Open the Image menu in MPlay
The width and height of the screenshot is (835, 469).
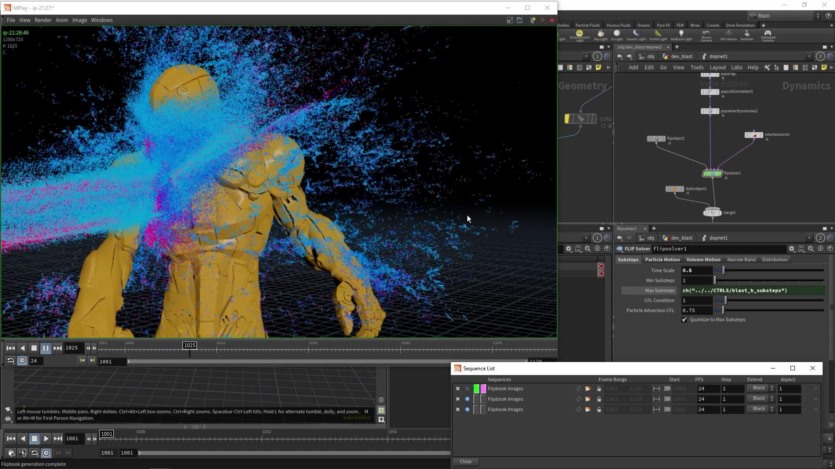[79, 20]
